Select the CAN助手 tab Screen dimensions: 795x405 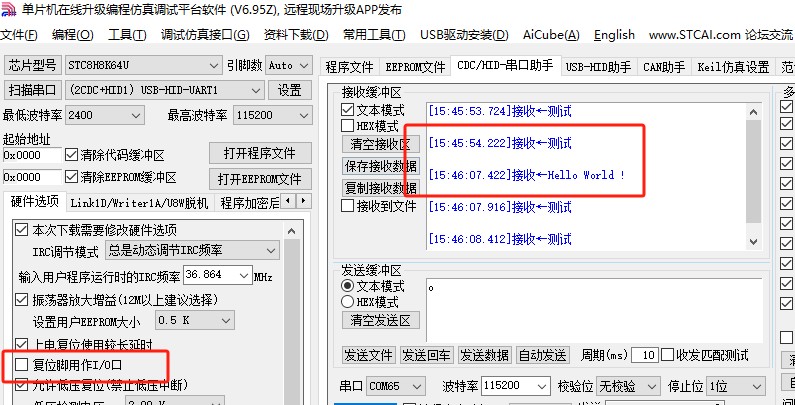pyautogui.click(x=664, y=66)
